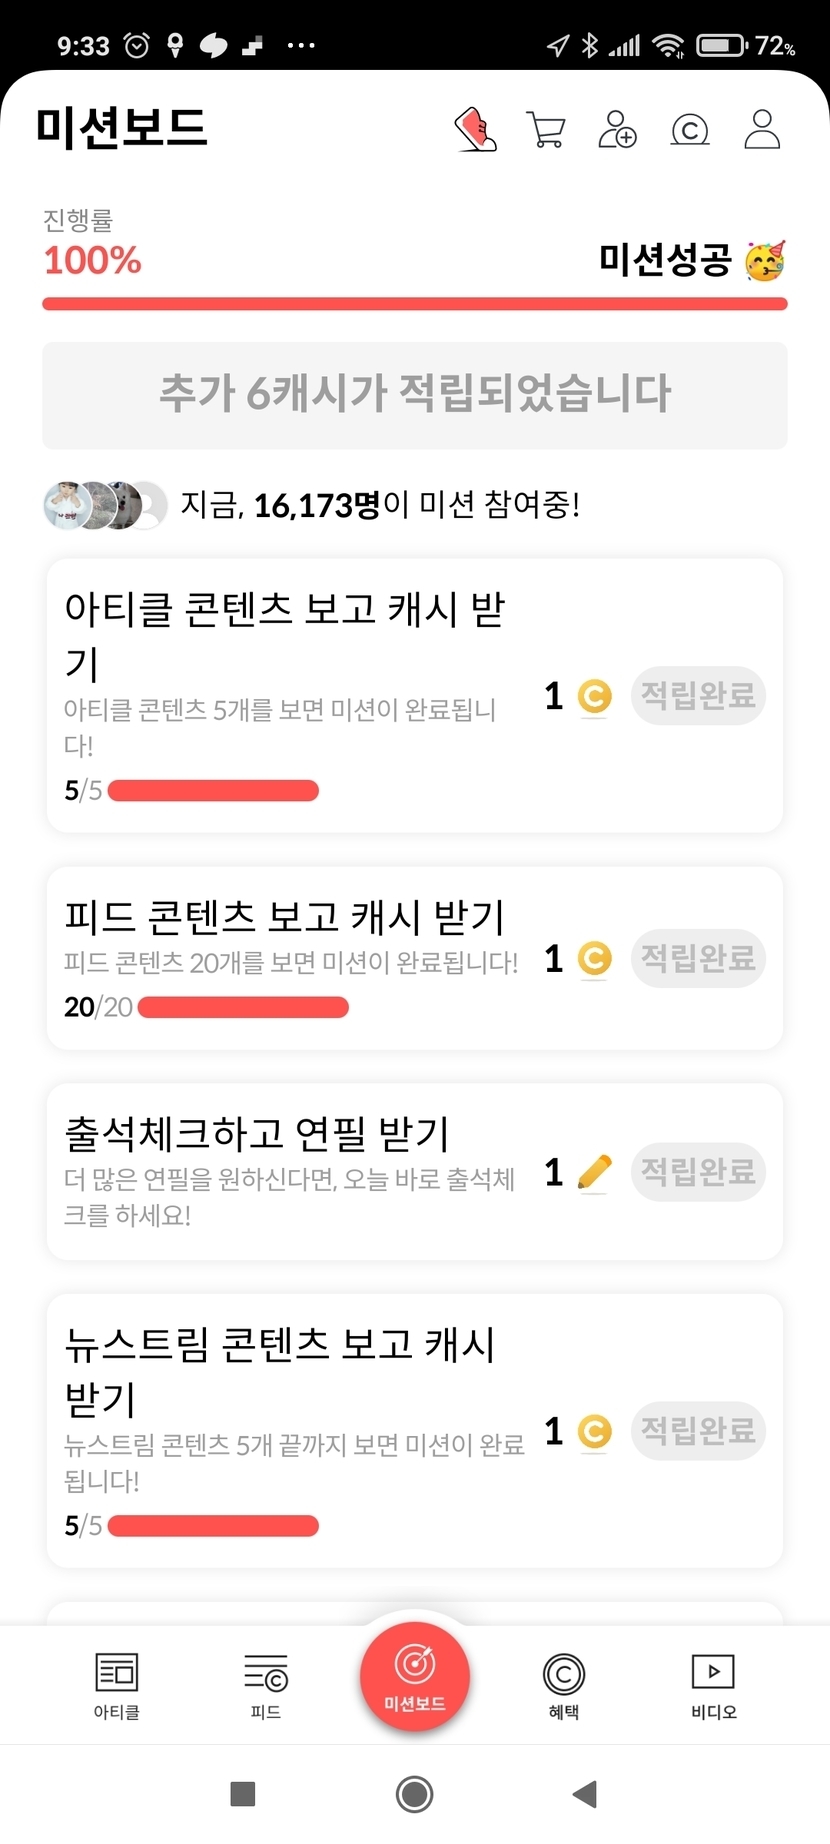Tap the 추가 6캐시가 적립되었습니다 banner
The height and width of the screenshot is (1844, 830).
415,395
